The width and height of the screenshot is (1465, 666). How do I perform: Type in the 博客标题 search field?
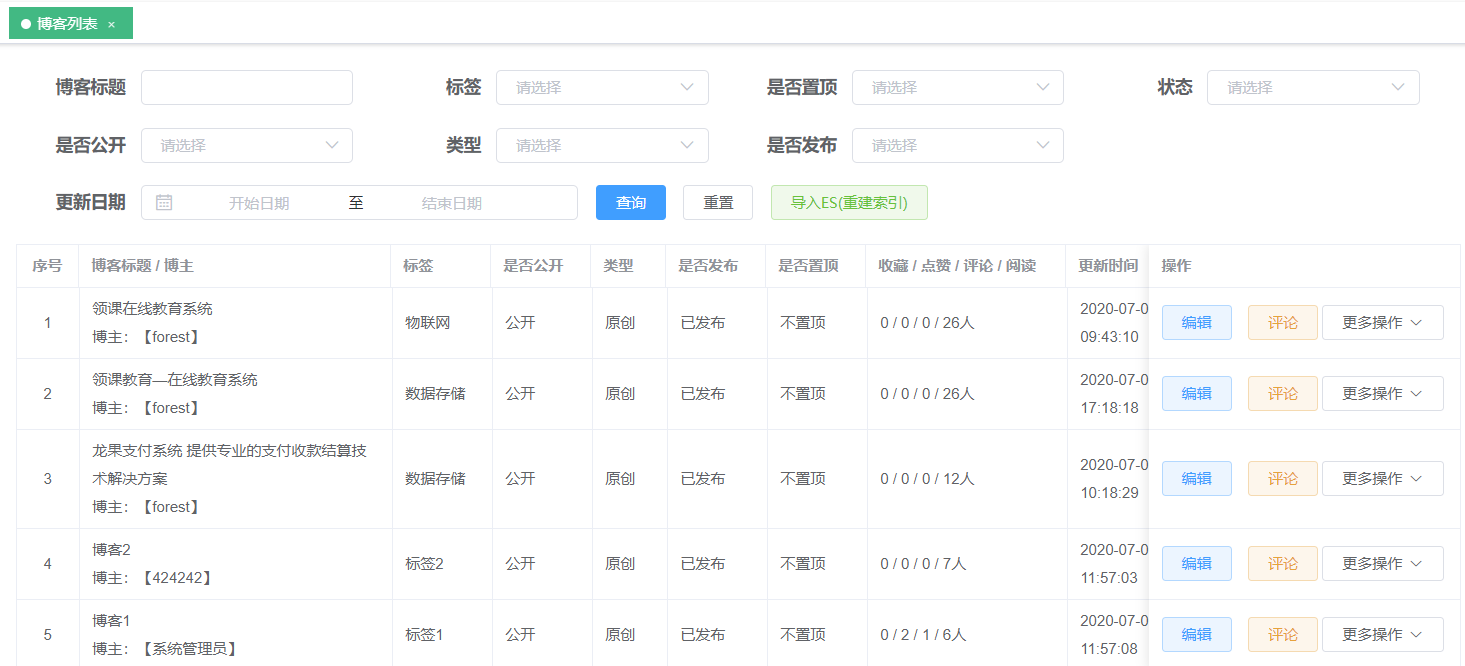pos(247,88)
